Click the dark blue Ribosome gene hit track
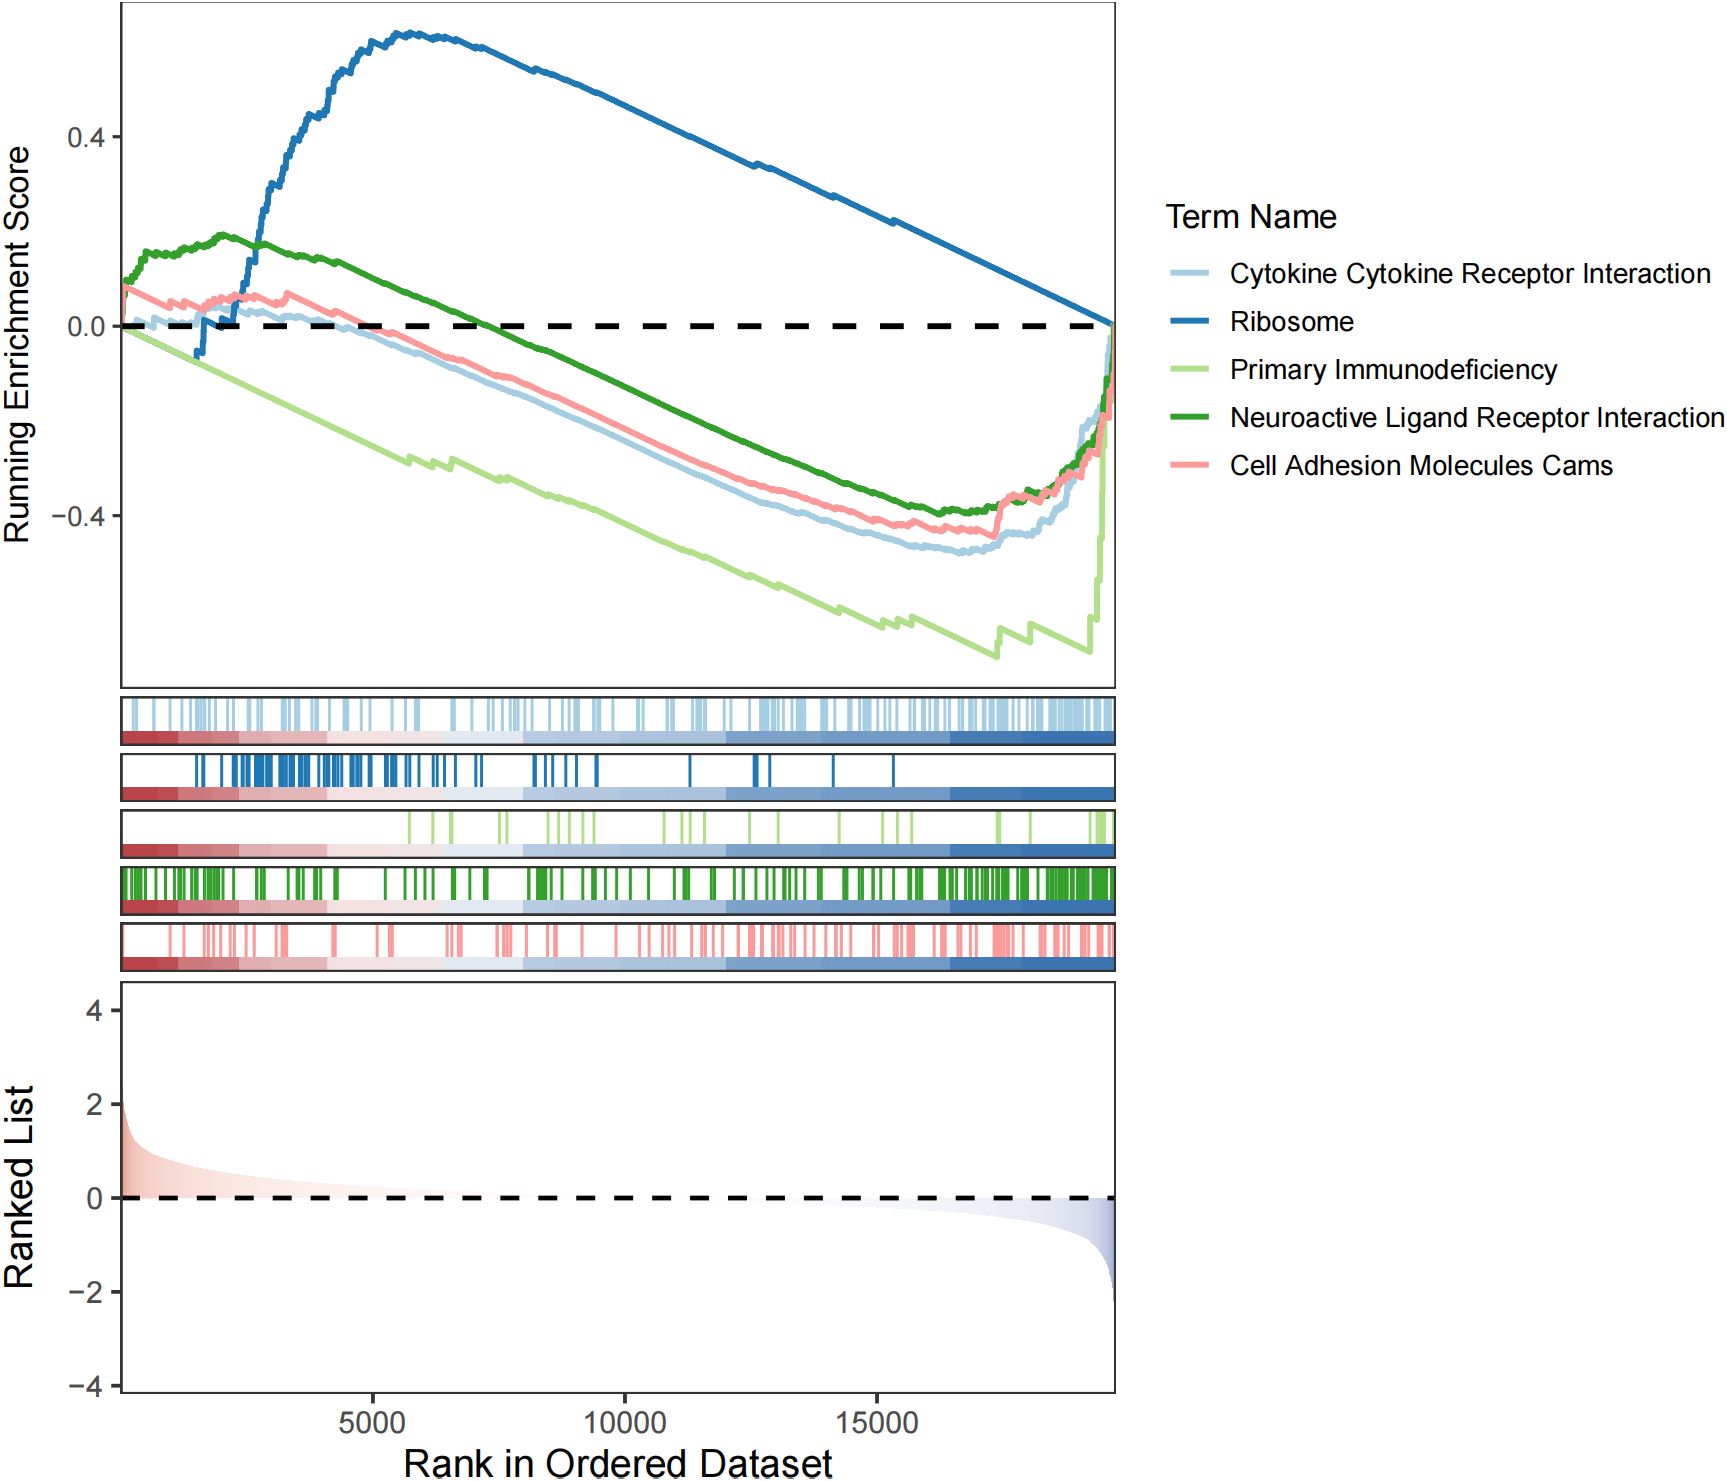1727x1481 pixels. pyautogui.click(x=617, y=771)
